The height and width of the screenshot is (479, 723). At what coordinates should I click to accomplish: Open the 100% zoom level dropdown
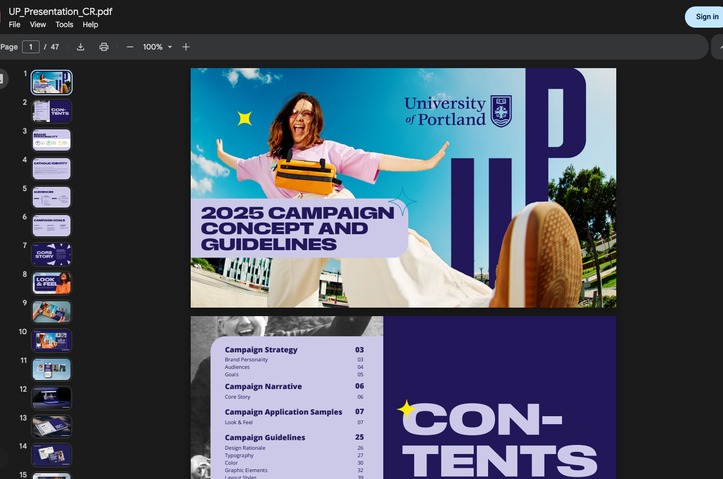click(x=157, y=47)
